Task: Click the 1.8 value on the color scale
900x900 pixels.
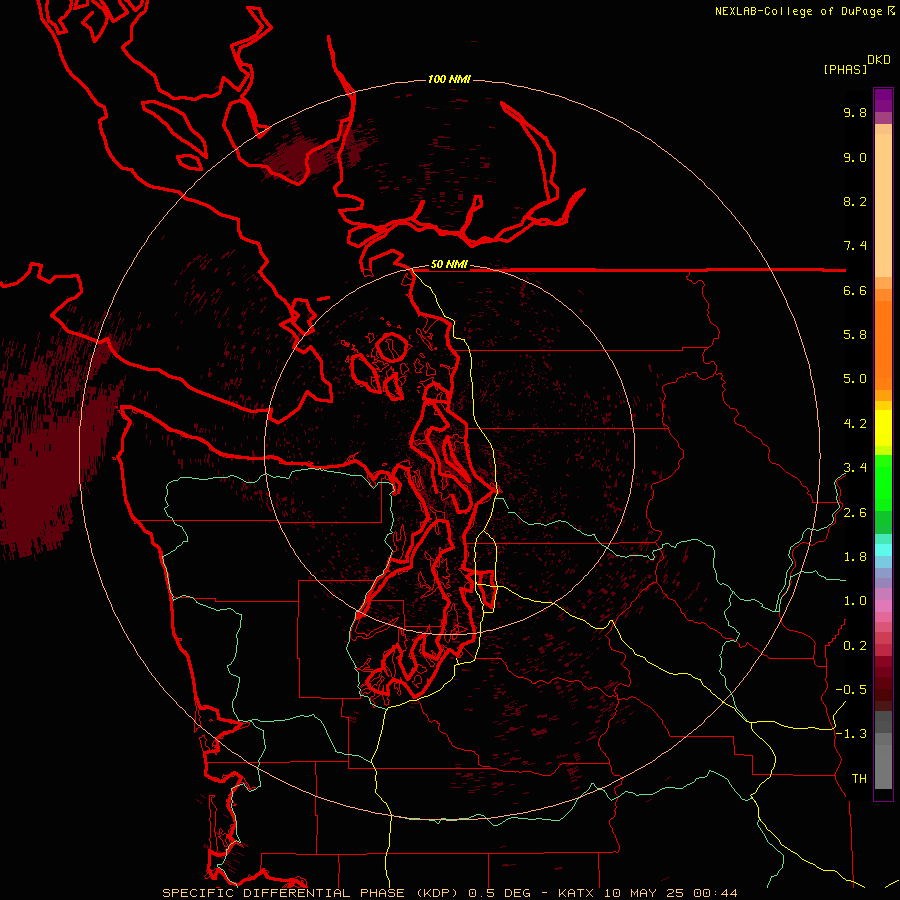Action: coord(855,557)
